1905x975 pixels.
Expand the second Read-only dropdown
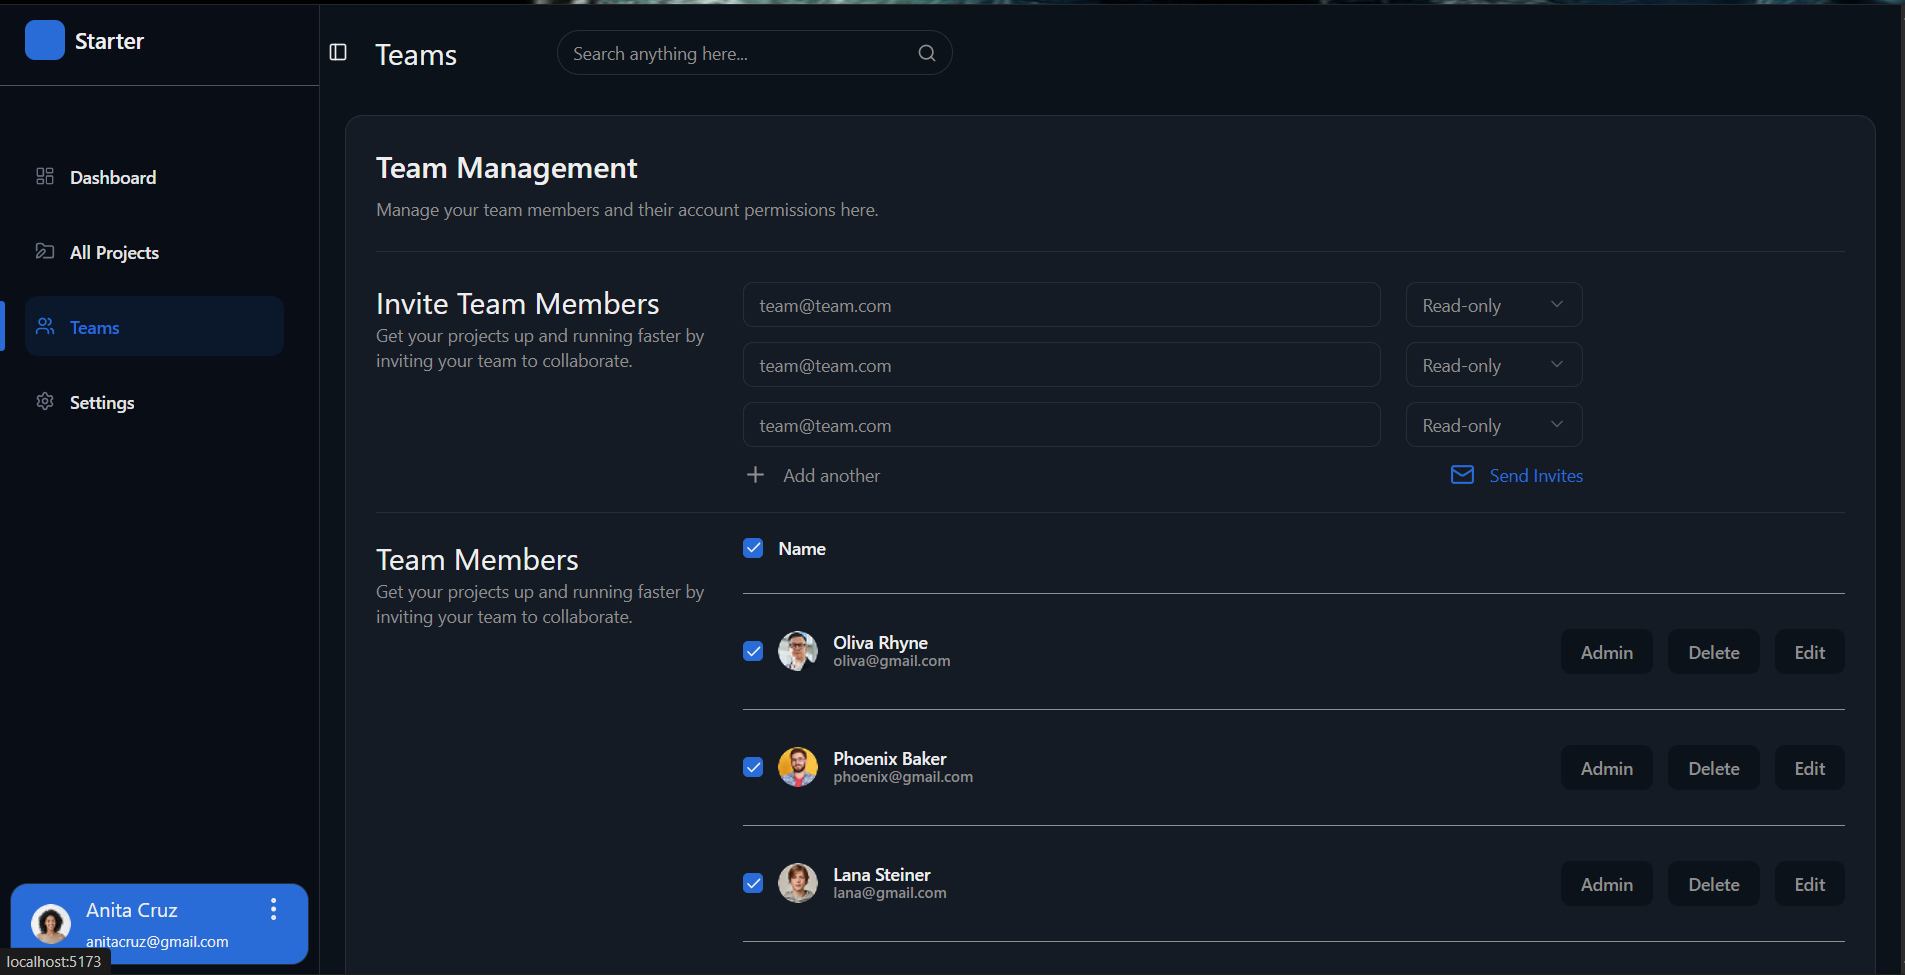[x=1493, y=364]
